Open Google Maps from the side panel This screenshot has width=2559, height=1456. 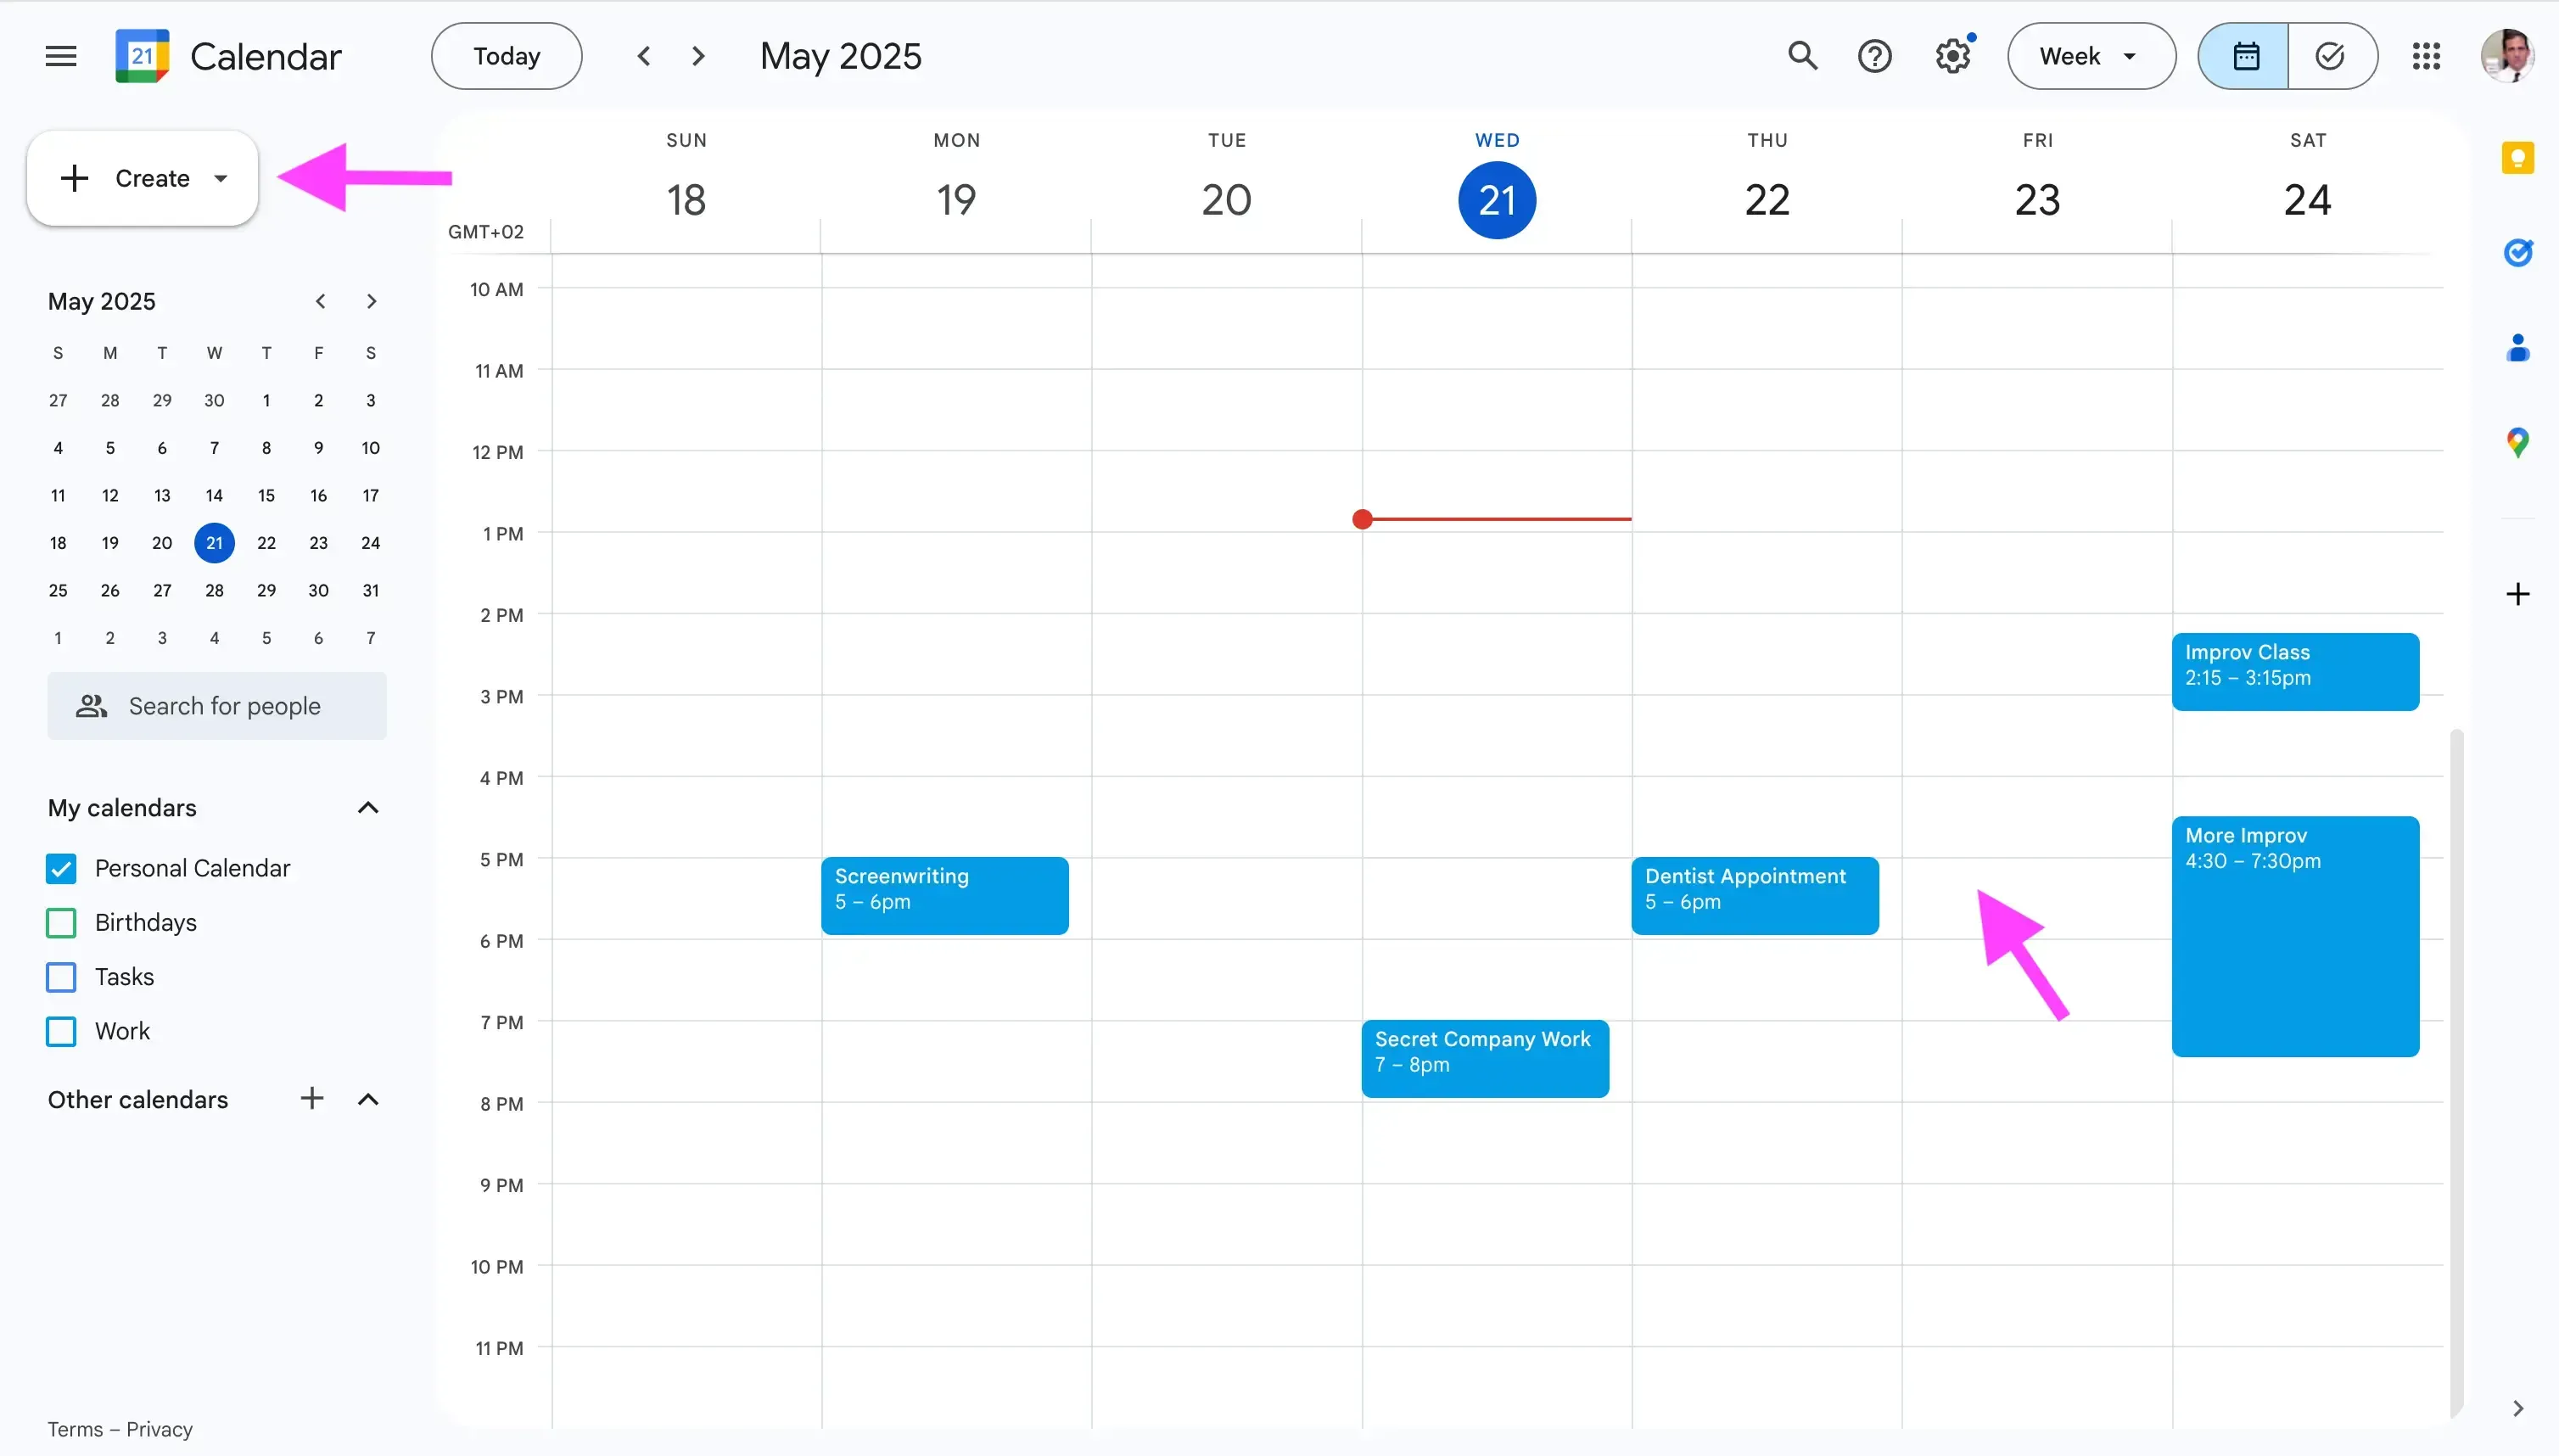(x=2518, y=441)
